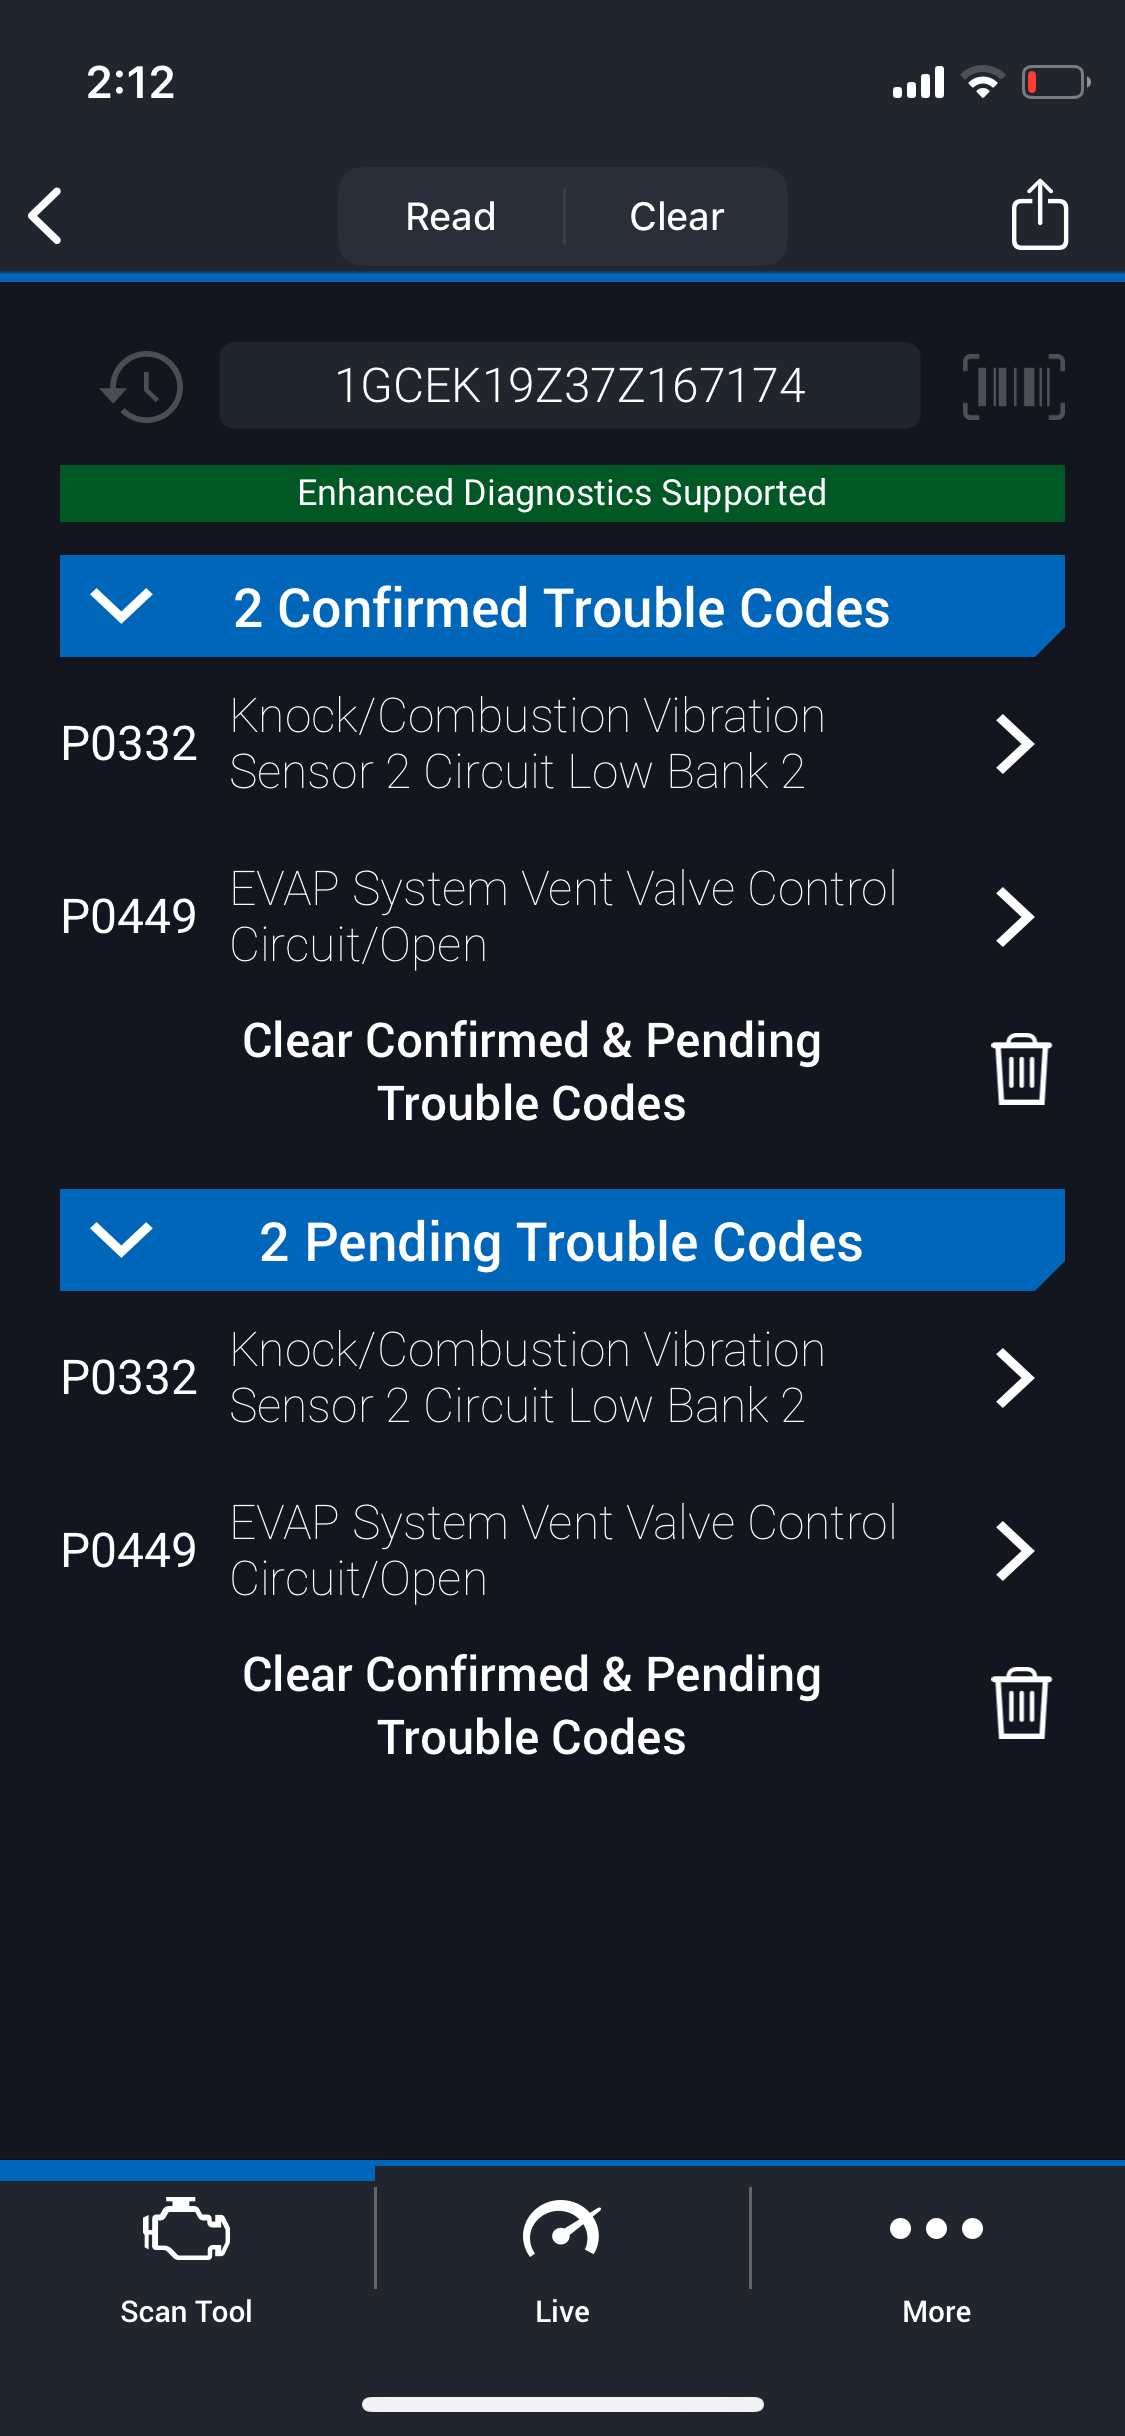The width and height of the screenshot is (1125, 2436).
Task: Open the share/export icon
Action: tap(1039, 214)
